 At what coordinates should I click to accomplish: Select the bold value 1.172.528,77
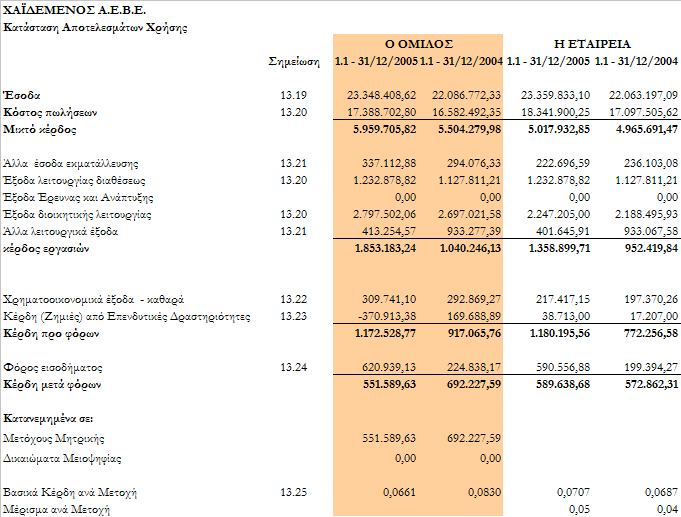(385, 334)
